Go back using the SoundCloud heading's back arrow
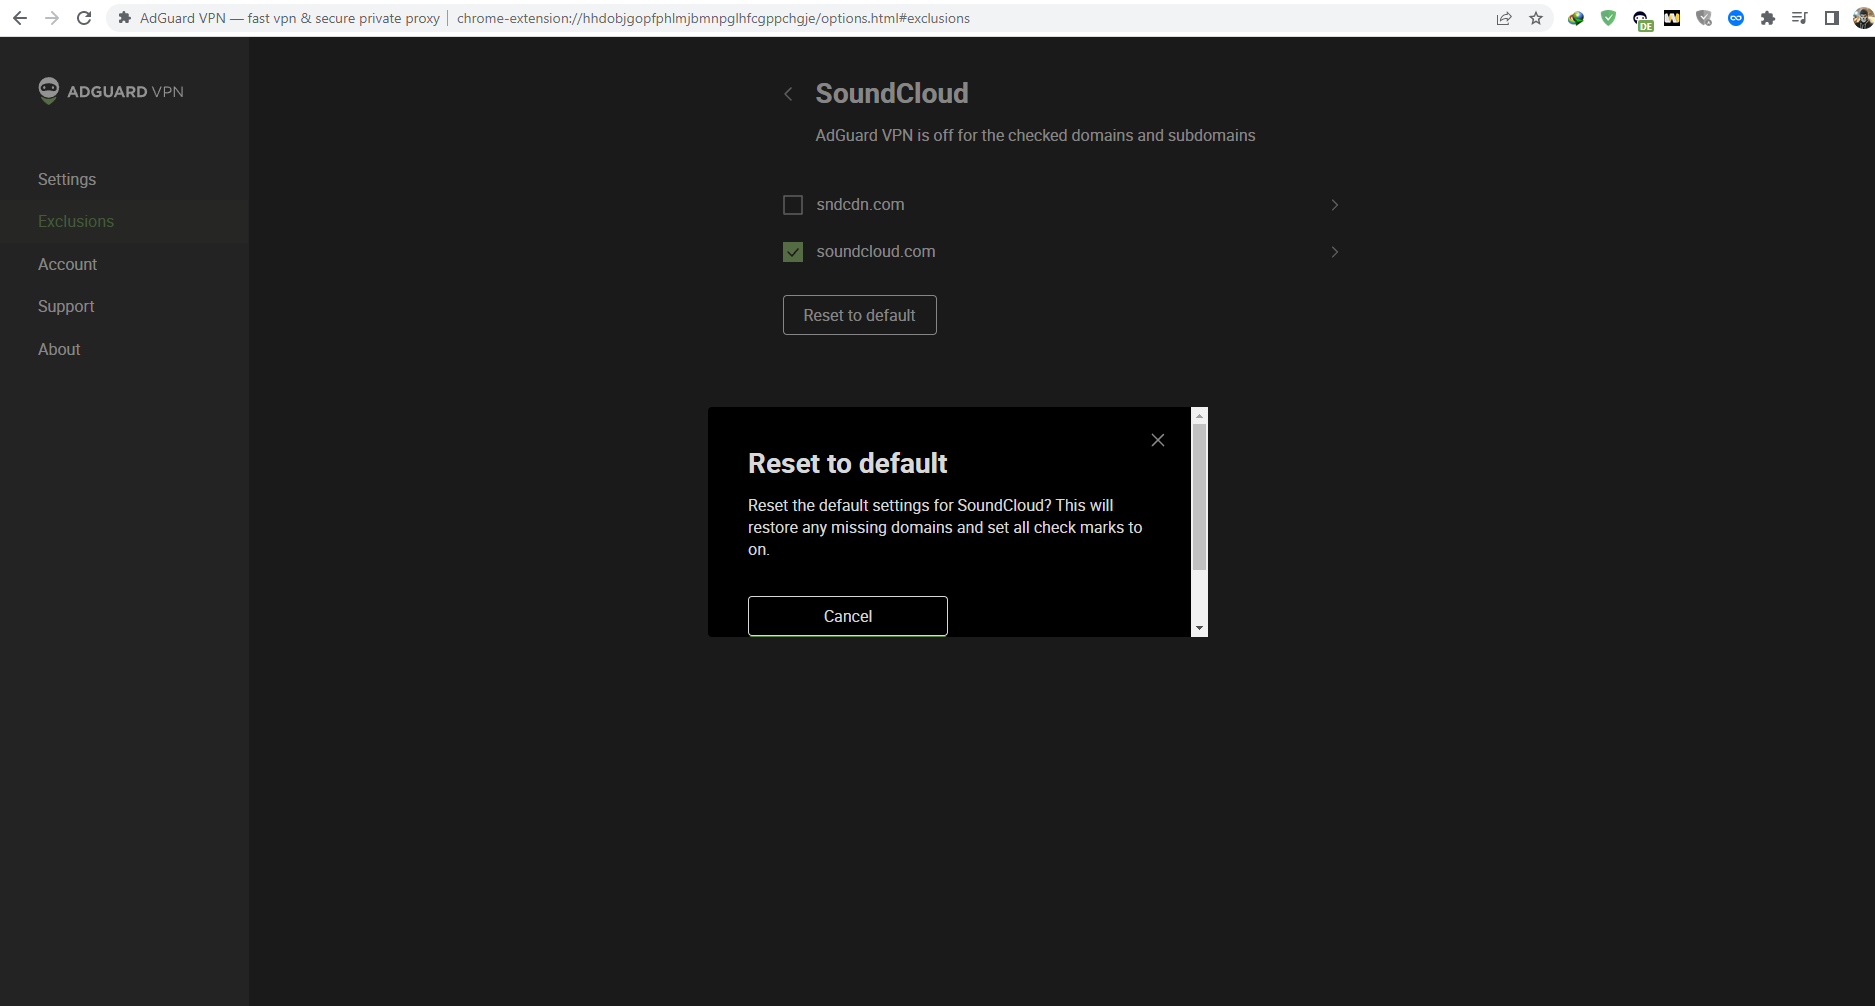Viewport: 1875px width, 1006px height. tap(789, 93)
